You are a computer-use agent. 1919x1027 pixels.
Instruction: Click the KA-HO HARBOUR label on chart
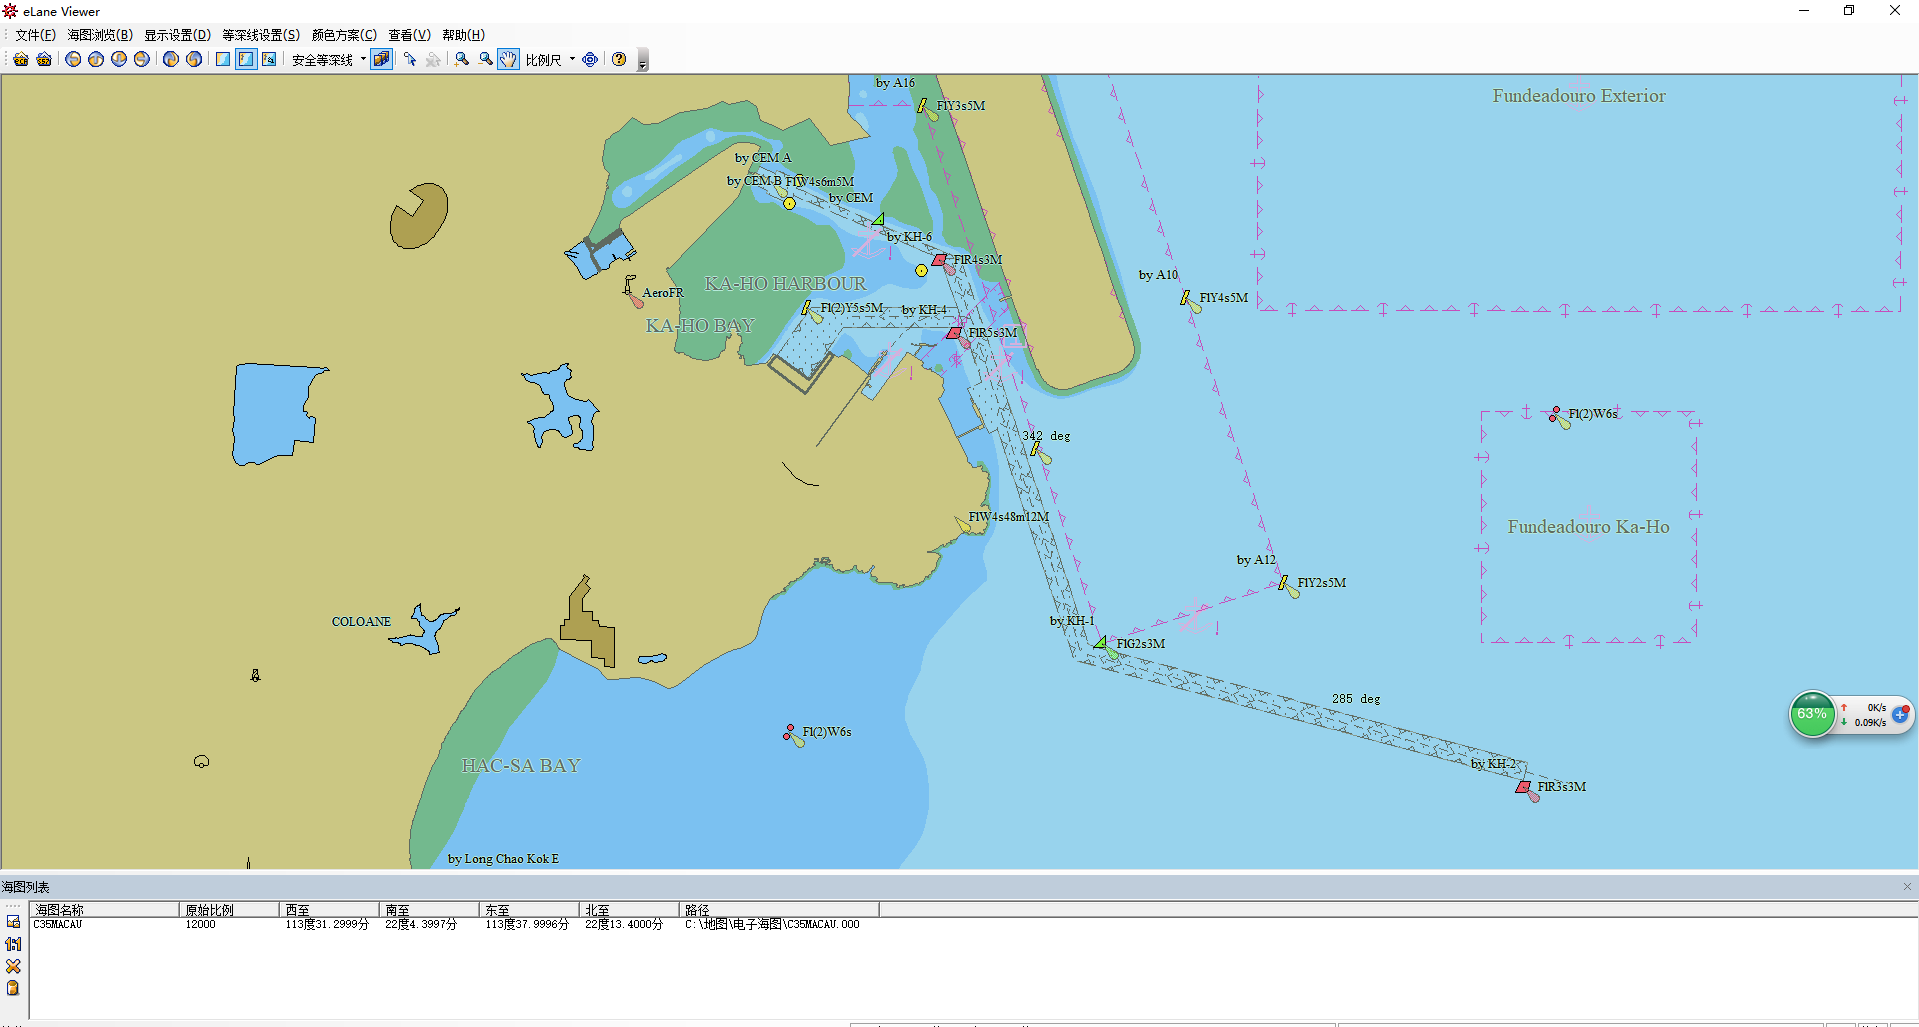(785, 284)
